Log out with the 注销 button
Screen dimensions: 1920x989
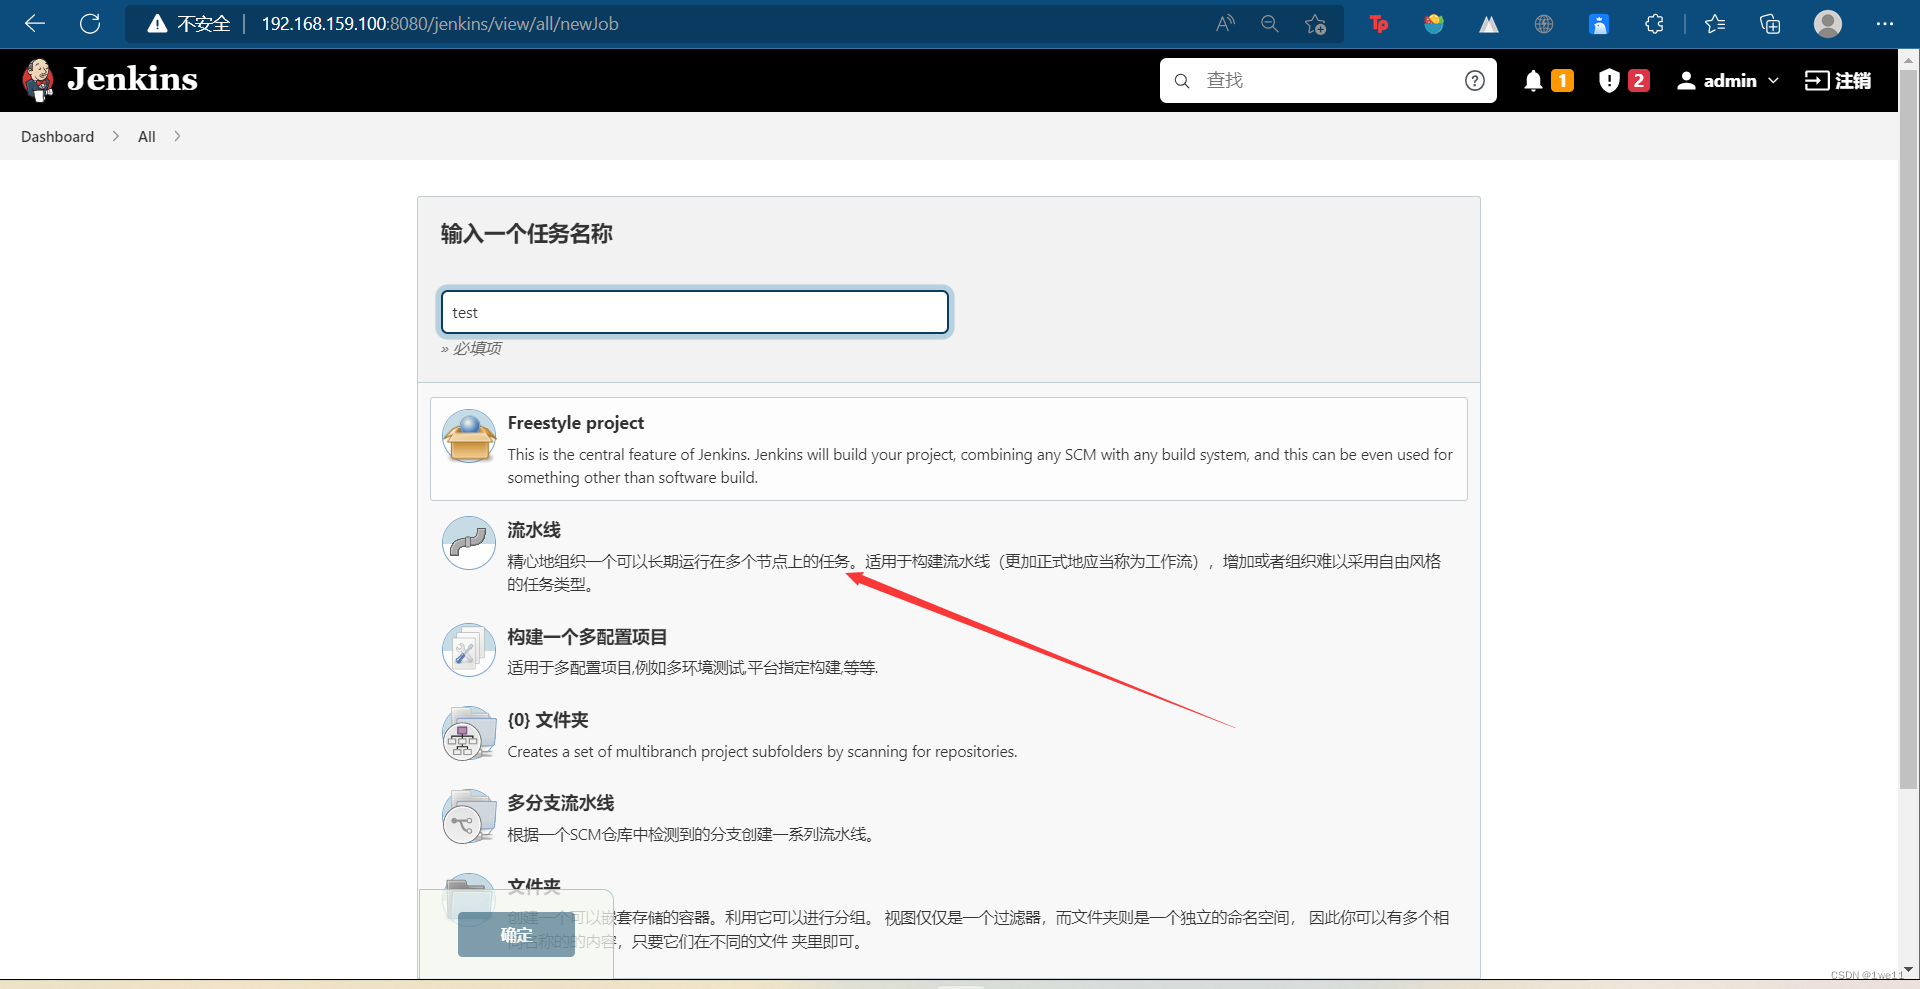point(1838,81)
